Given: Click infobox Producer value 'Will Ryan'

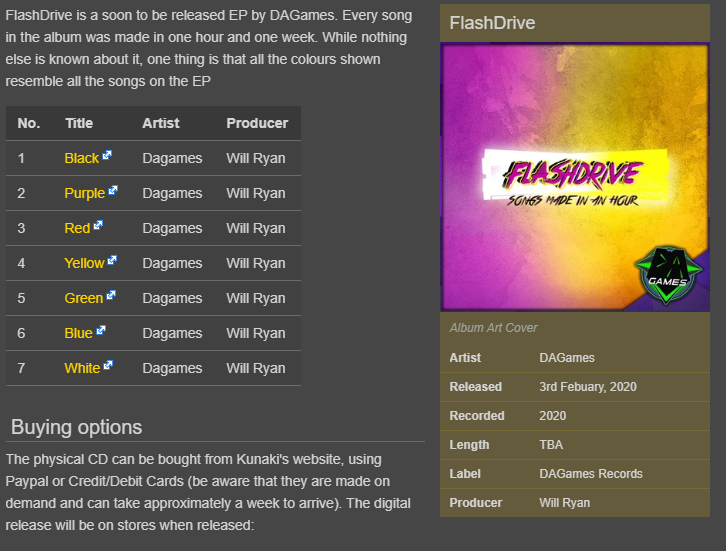Looking at the screenshot, I should click(x=564, y=503).
